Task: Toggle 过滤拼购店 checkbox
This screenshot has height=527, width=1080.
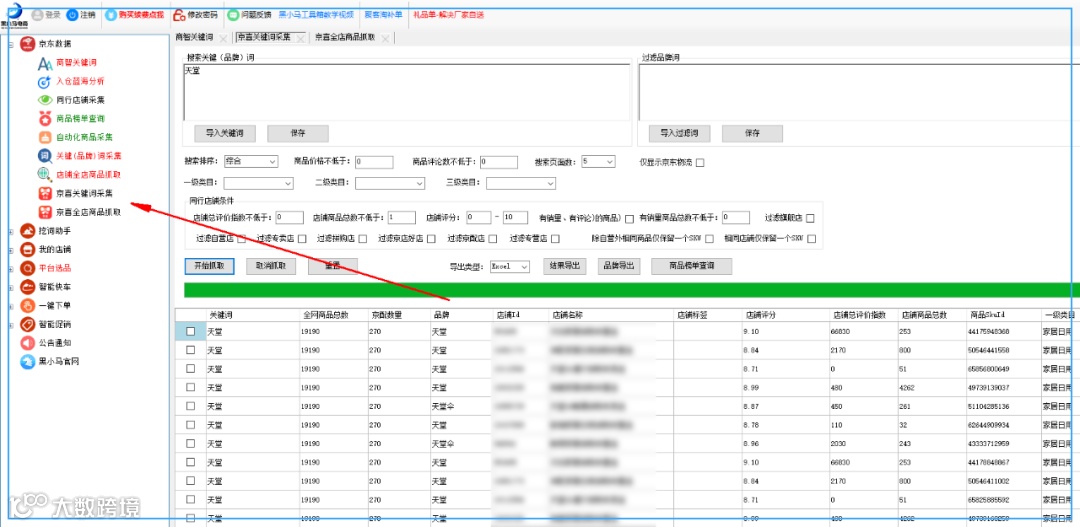Action: pos(362,240)
